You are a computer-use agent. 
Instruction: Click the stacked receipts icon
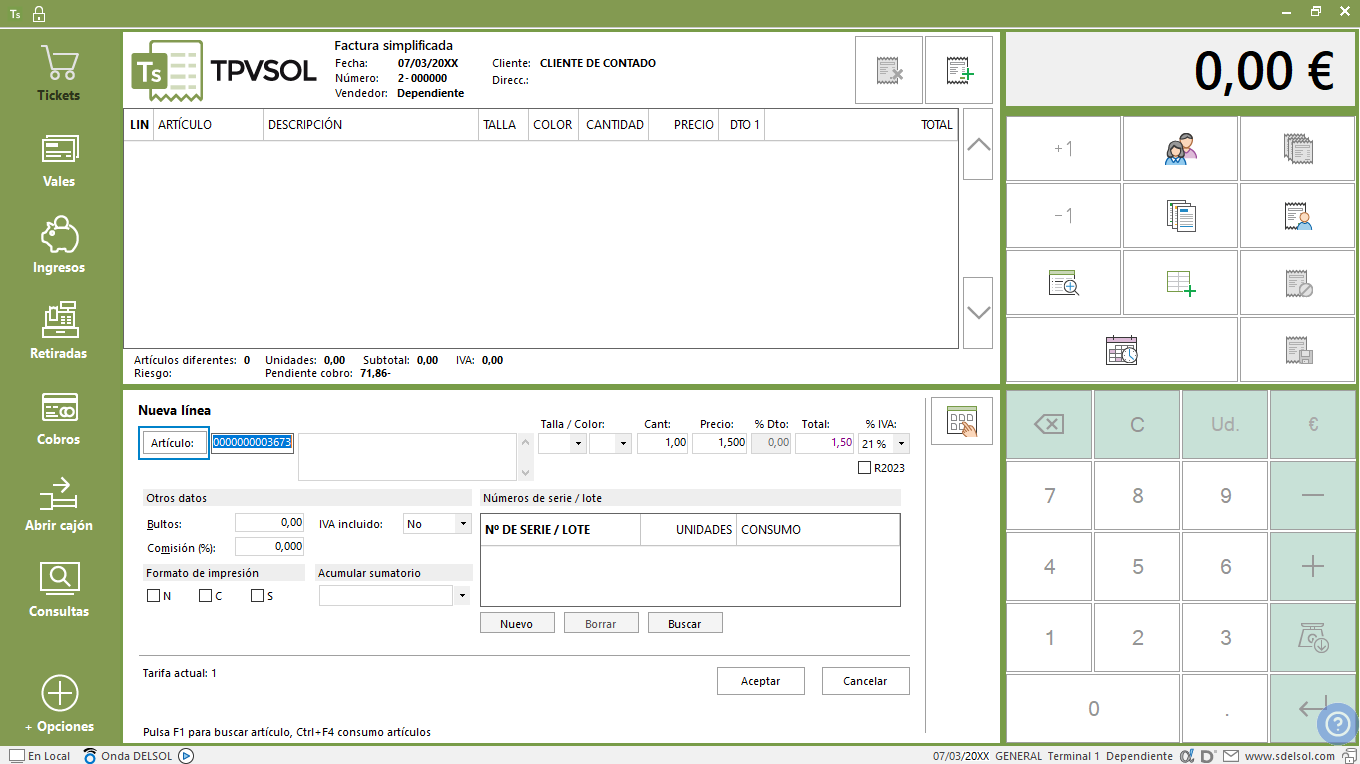pos(1298,149)
